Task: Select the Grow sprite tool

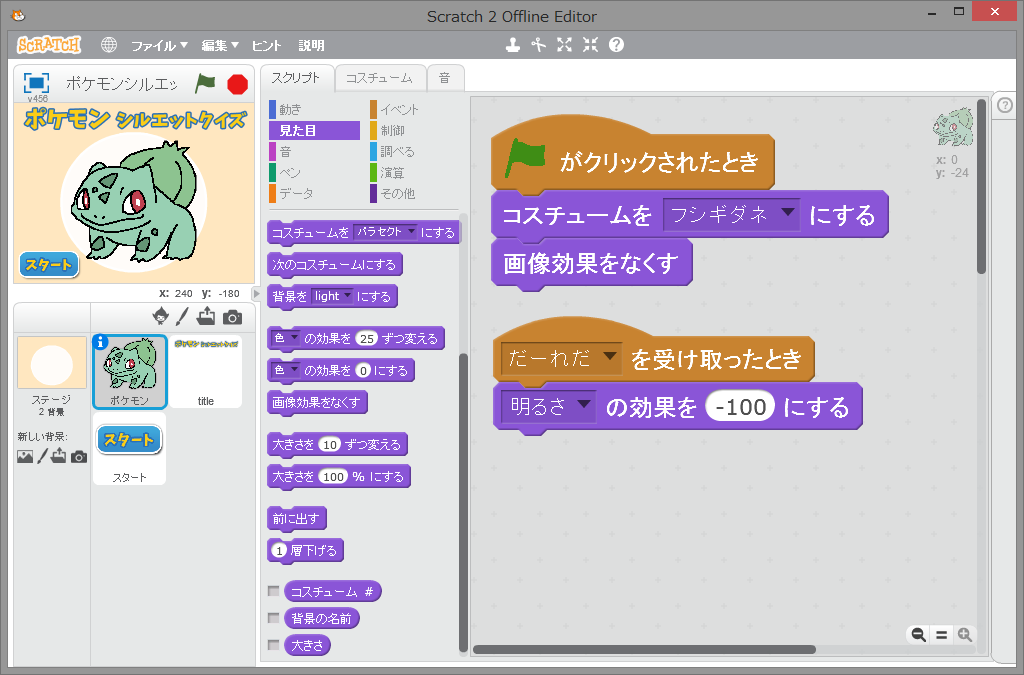Action: 564,45
